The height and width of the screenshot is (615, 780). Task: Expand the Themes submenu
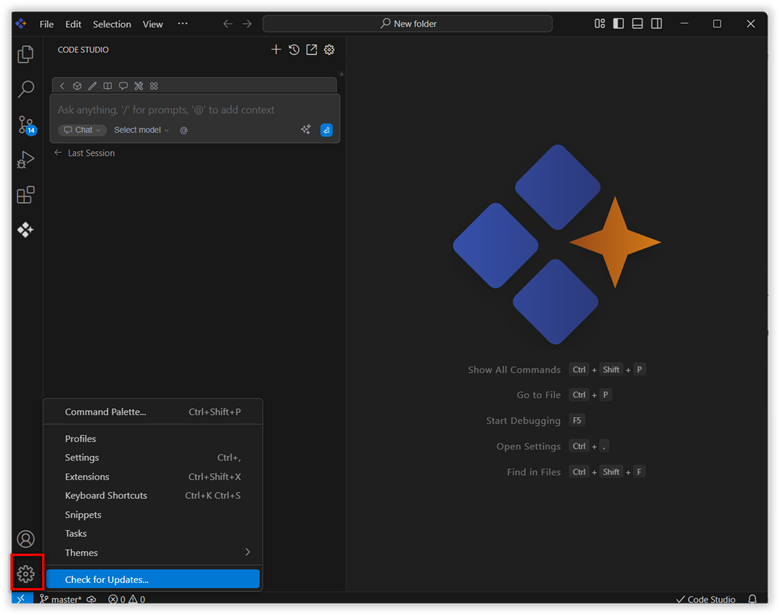click(155, 553)
